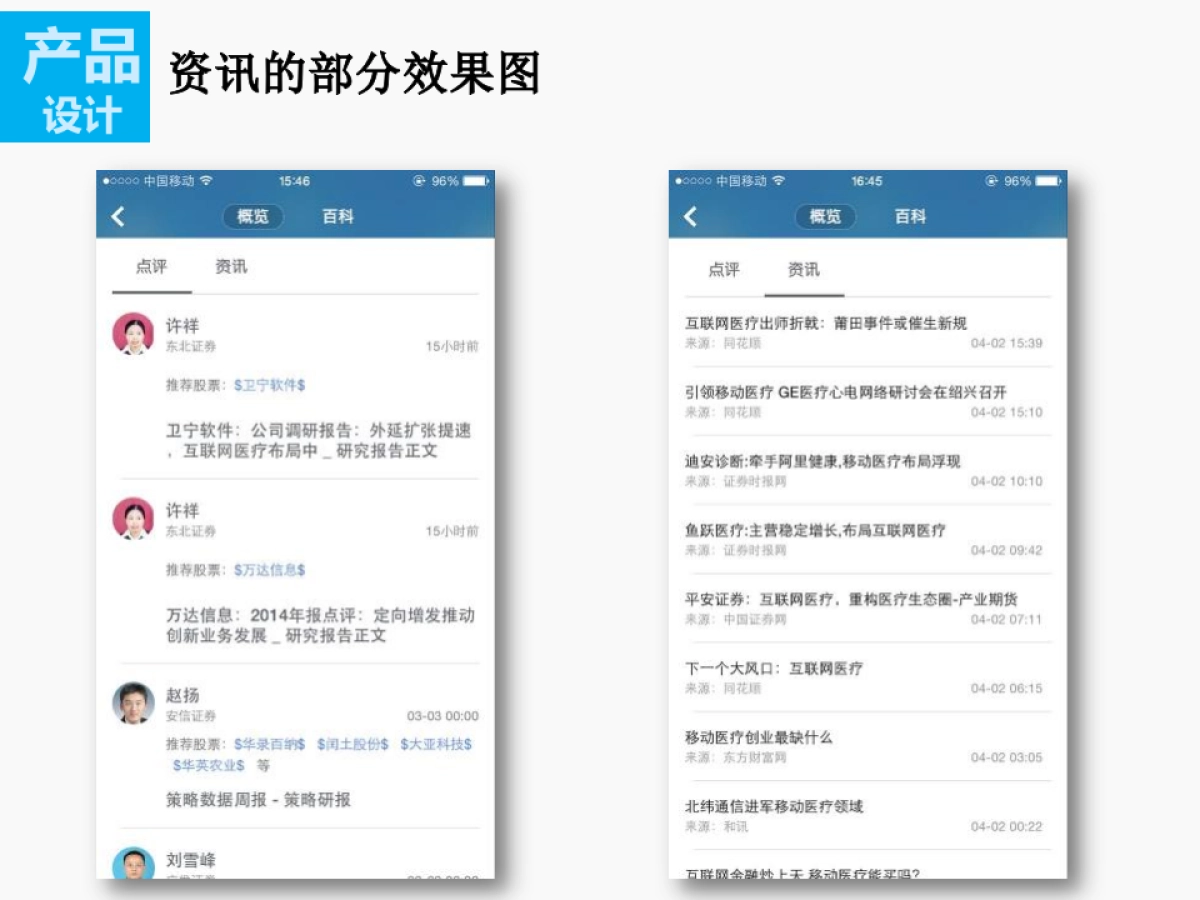Open 赵扬's profile avatar
1200x900 pixels.
[133, 703]
